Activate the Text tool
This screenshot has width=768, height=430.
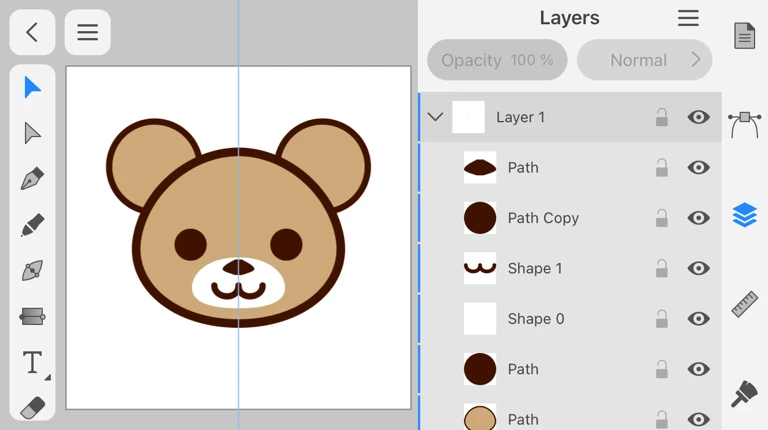32,362
